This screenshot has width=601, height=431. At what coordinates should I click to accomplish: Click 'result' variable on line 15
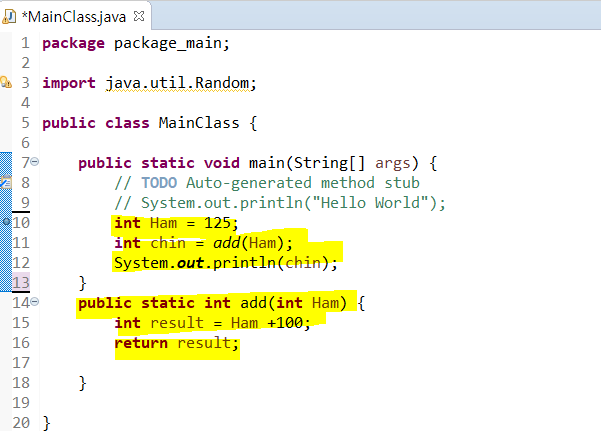(x=177, y=323)
